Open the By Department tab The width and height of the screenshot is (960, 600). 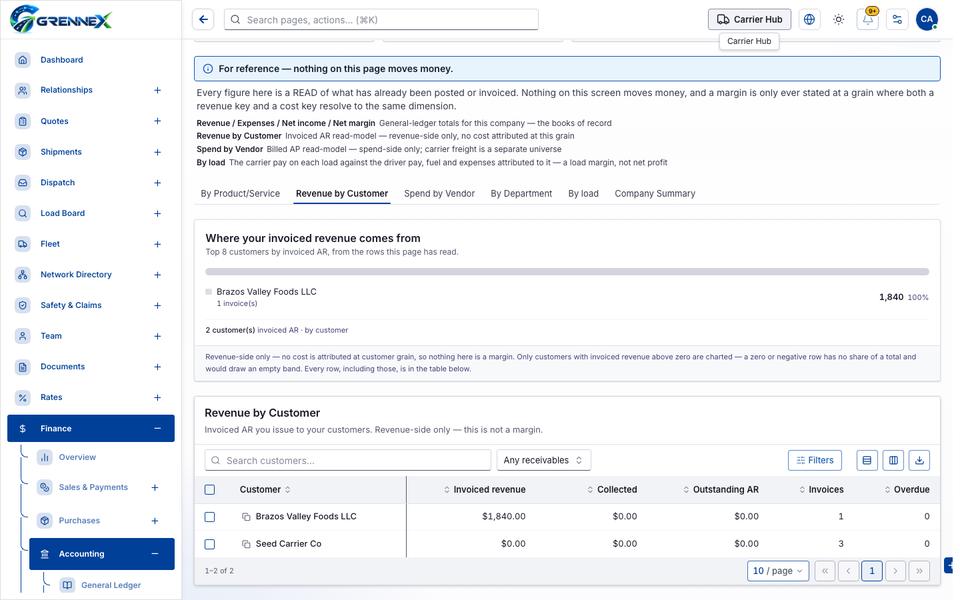pos(521,193)
